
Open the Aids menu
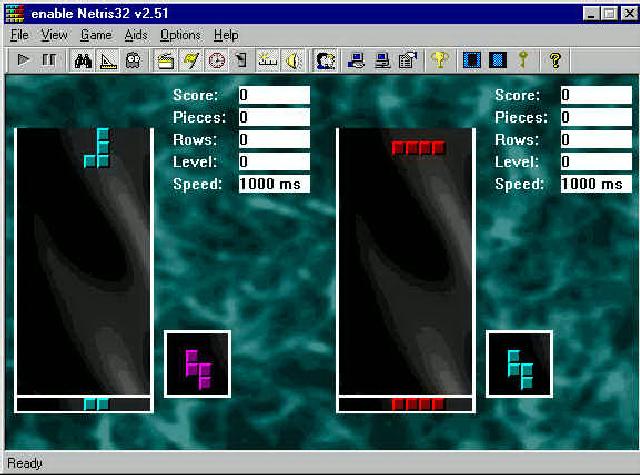tap(136, 35)
